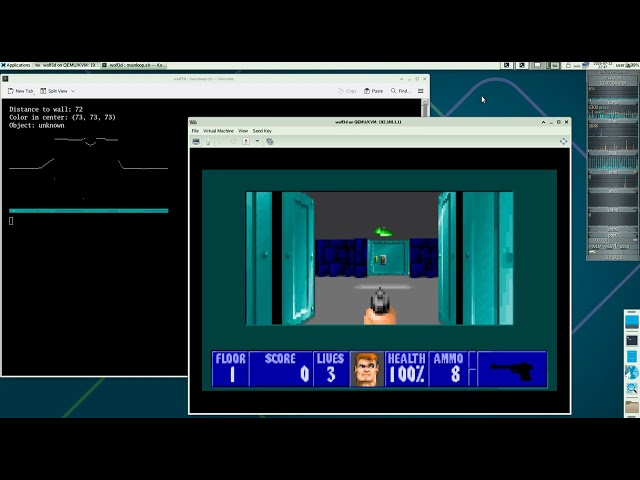Click the network status icon in top panel
The width and height of the screenshot is (640, 480).
585,65
